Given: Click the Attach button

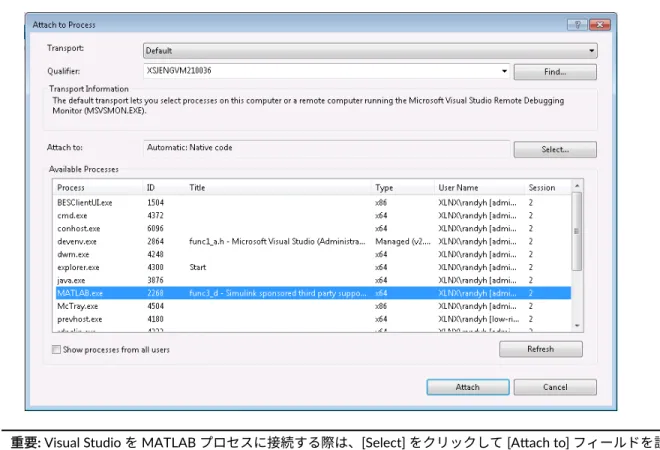Looking at the screenshot, I should [x=468, y=387].
